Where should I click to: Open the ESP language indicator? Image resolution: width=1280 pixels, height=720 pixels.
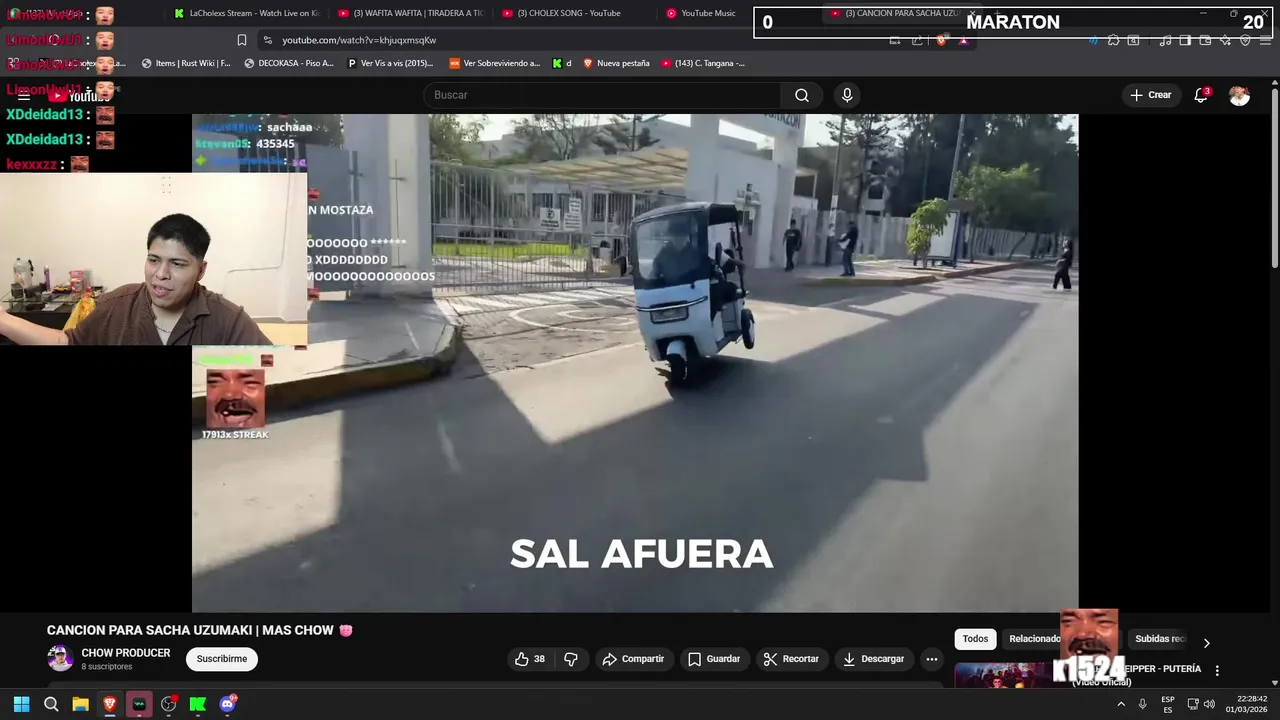(1168, 704)
